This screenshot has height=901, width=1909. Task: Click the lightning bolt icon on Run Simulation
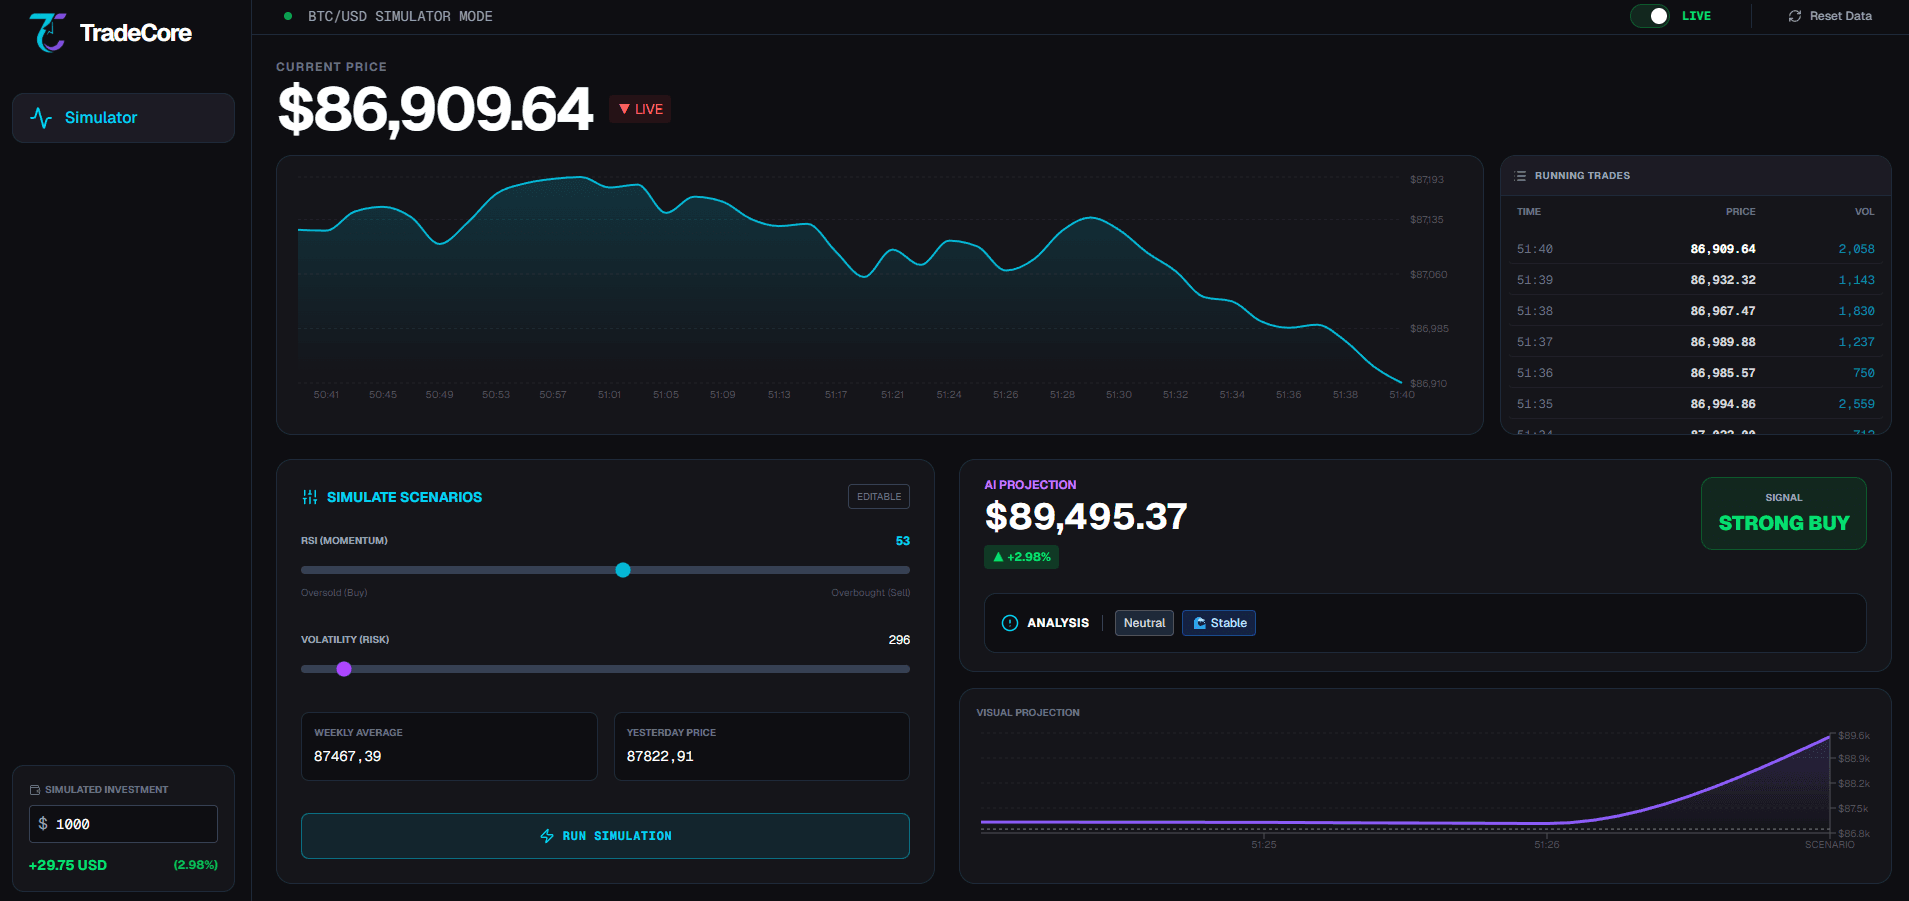pyautogui.click(x=547, y=836)
